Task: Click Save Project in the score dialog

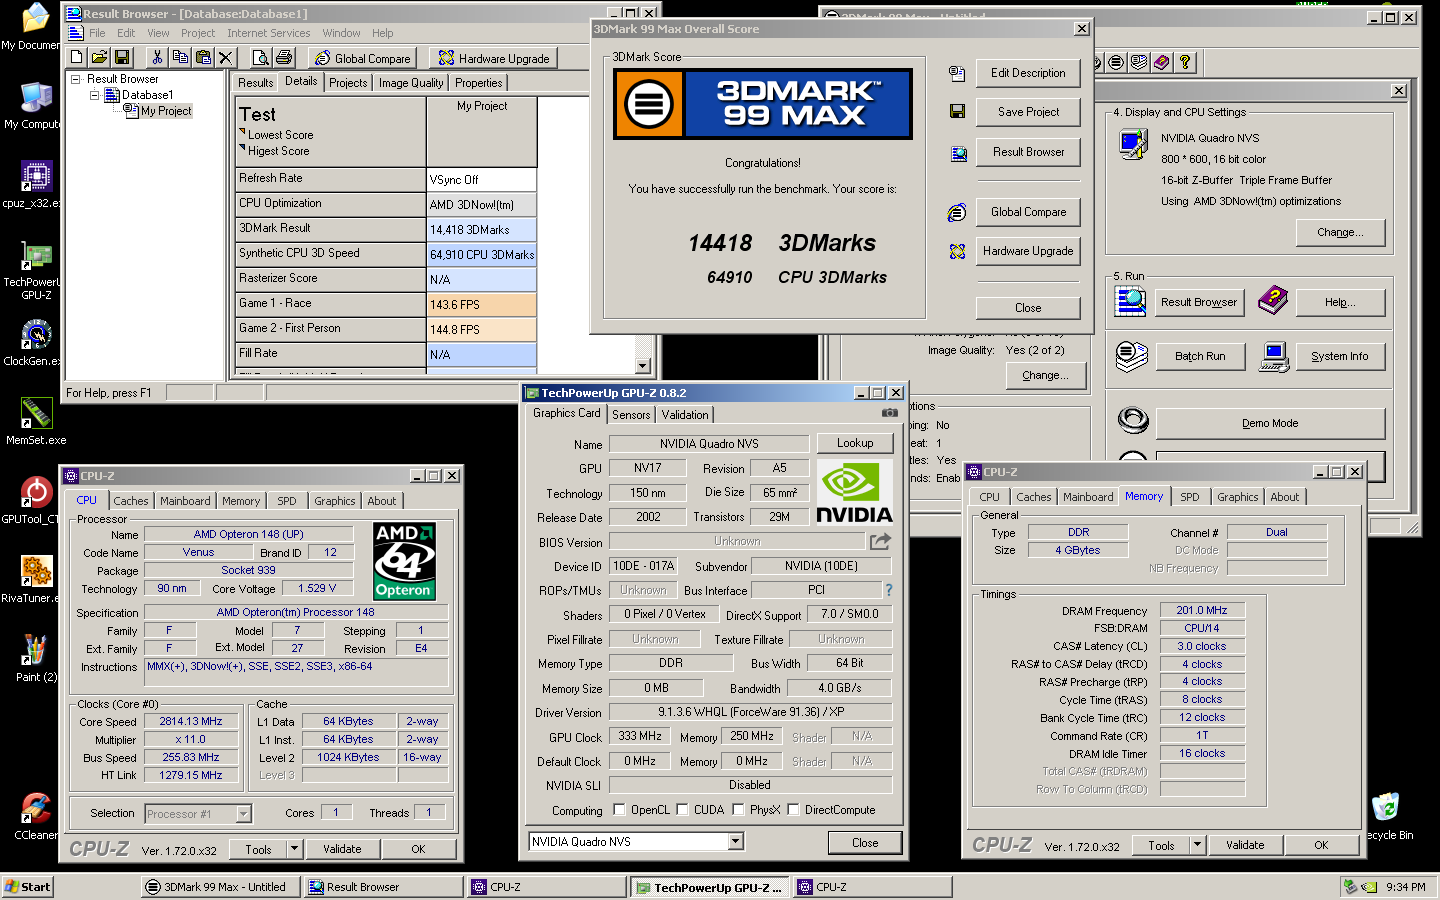Action: point(1028,112)
